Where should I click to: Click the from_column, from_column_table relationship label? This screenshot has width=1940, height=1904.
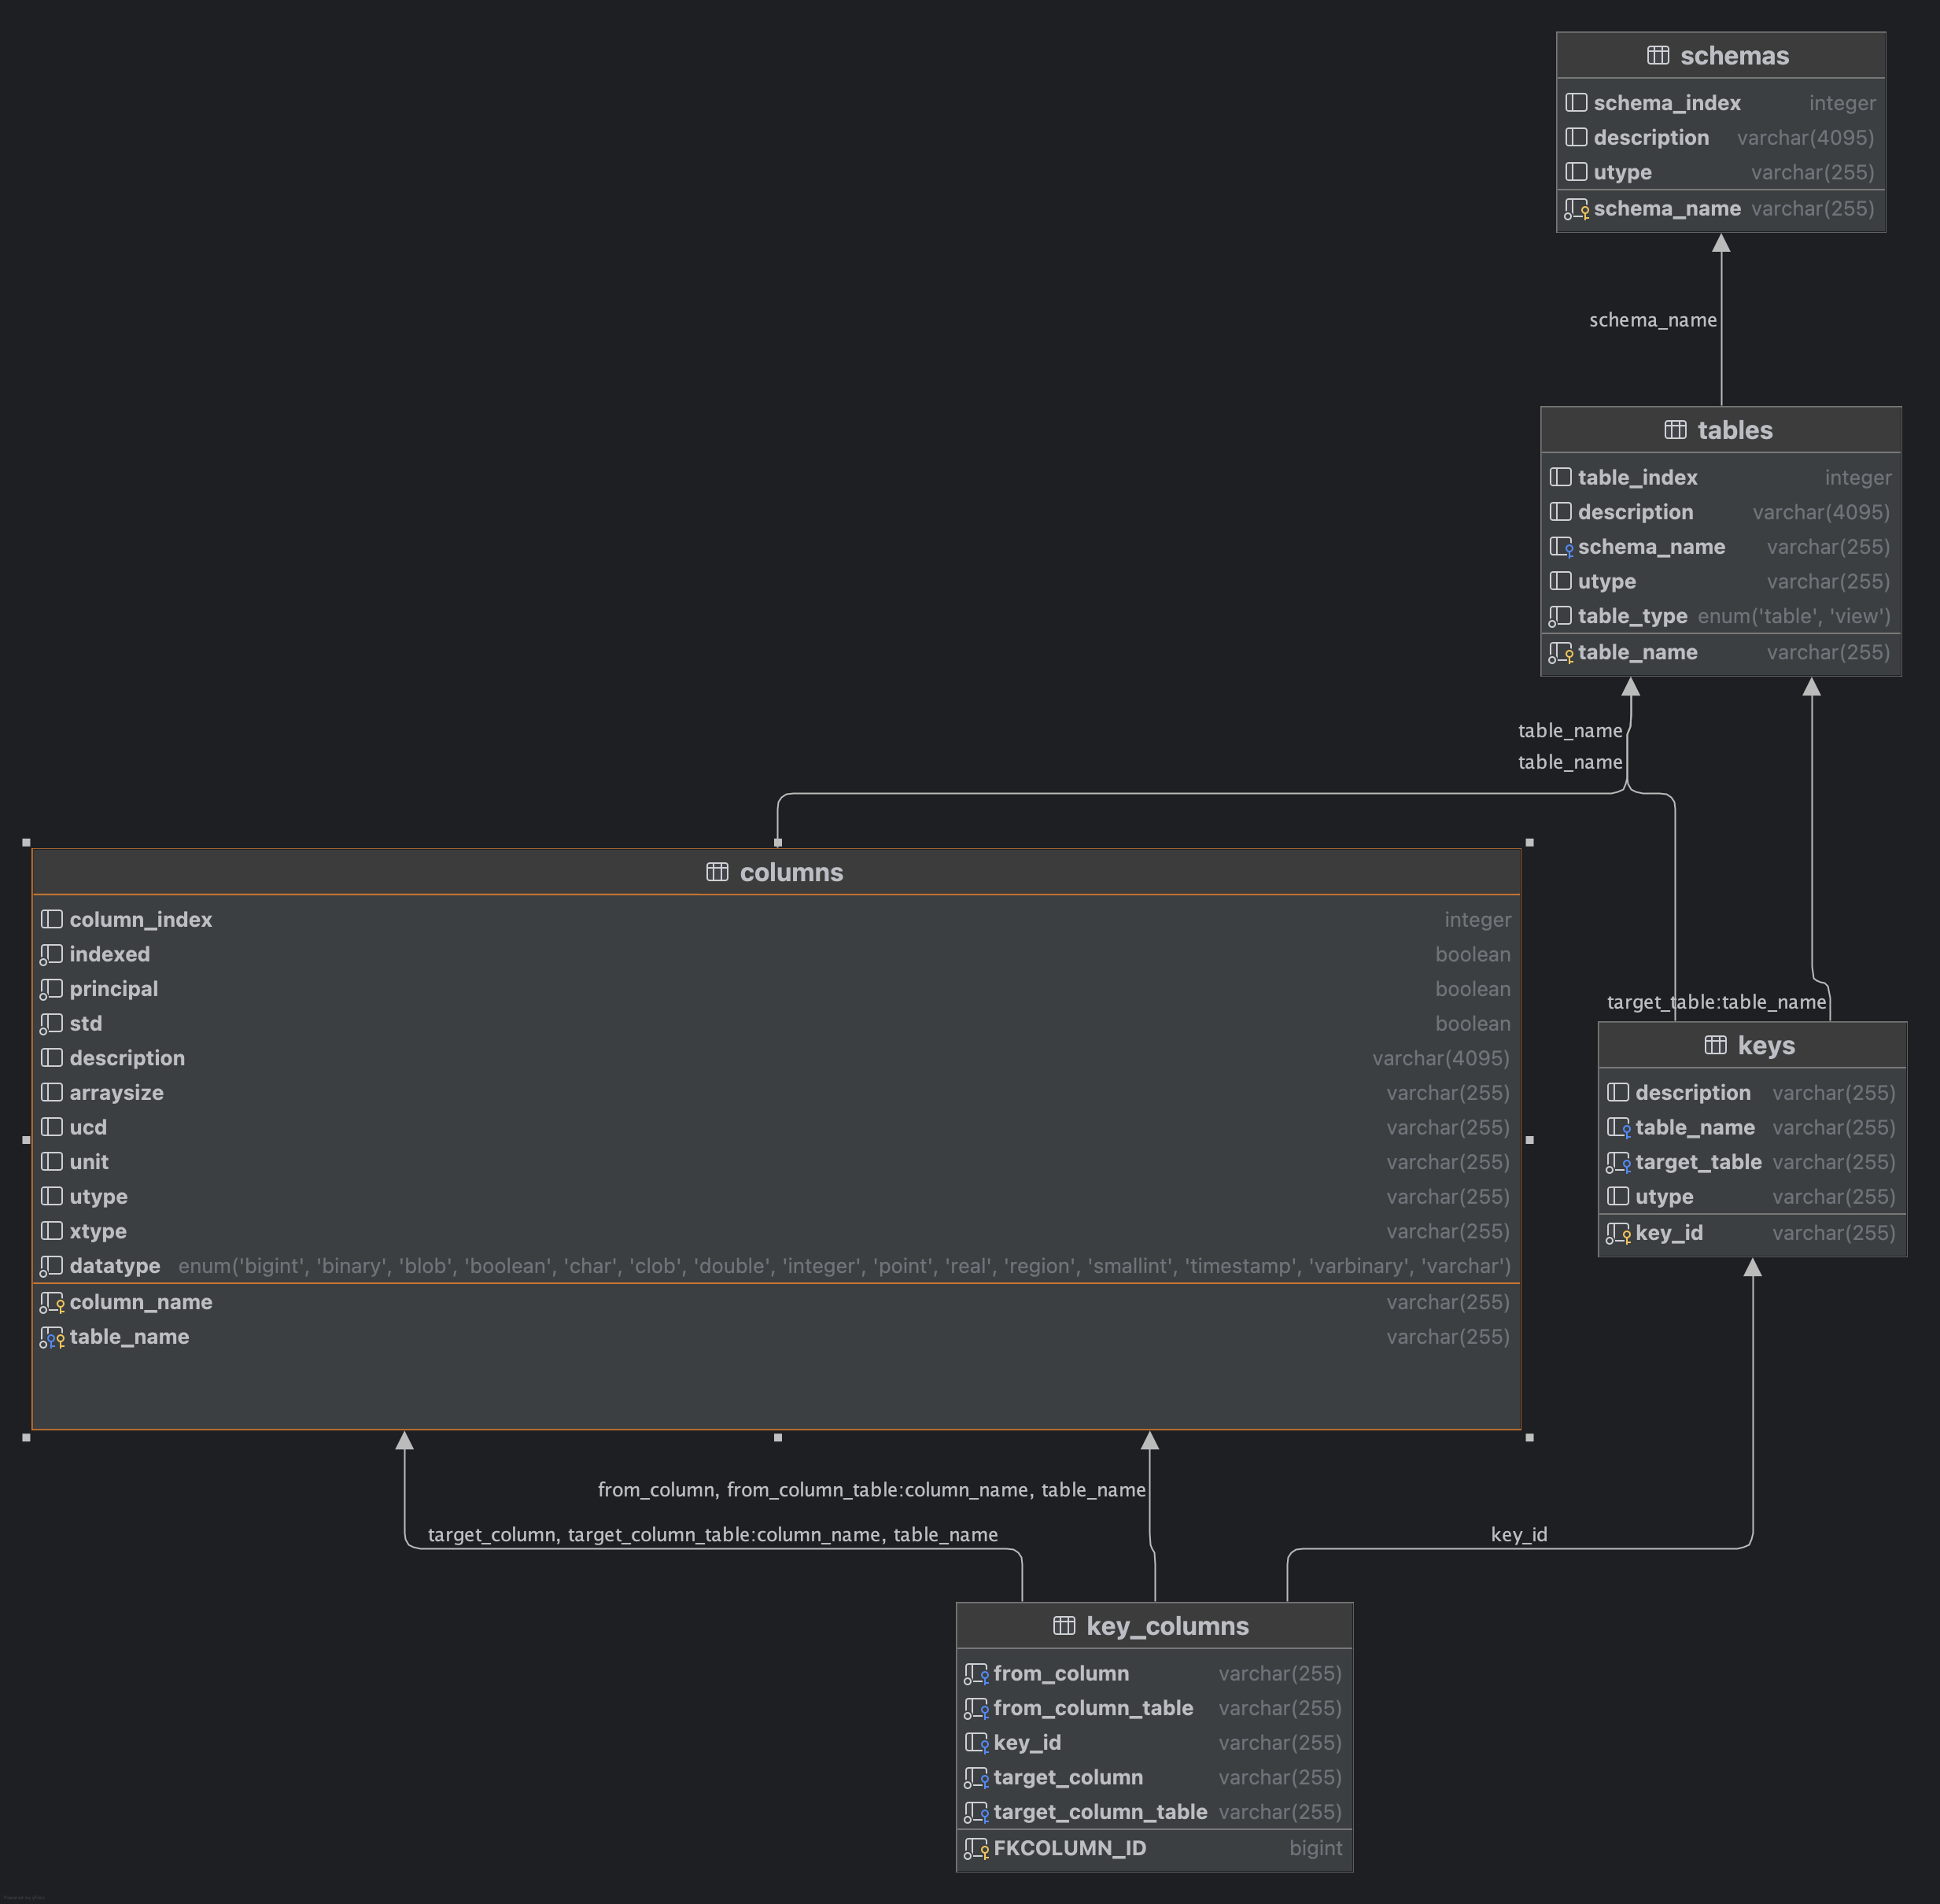click(x=871, y=1490)
